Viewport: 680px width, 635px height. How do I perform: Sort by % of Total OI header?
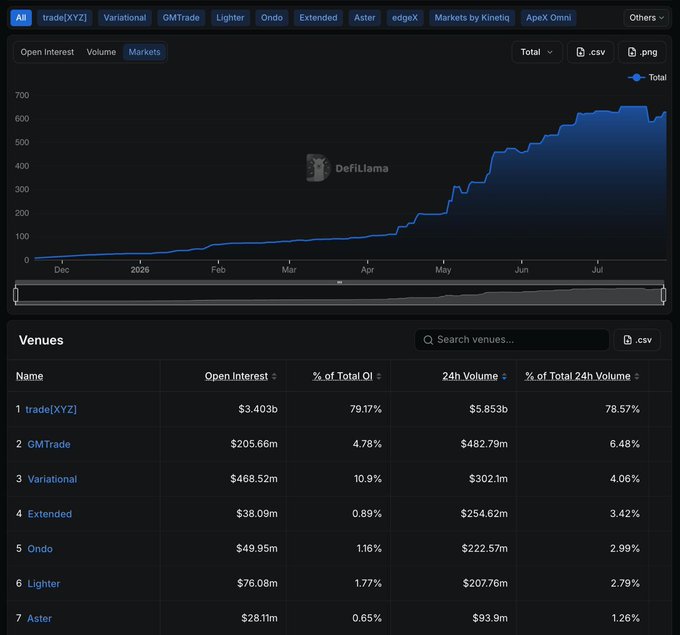(343, 376)
